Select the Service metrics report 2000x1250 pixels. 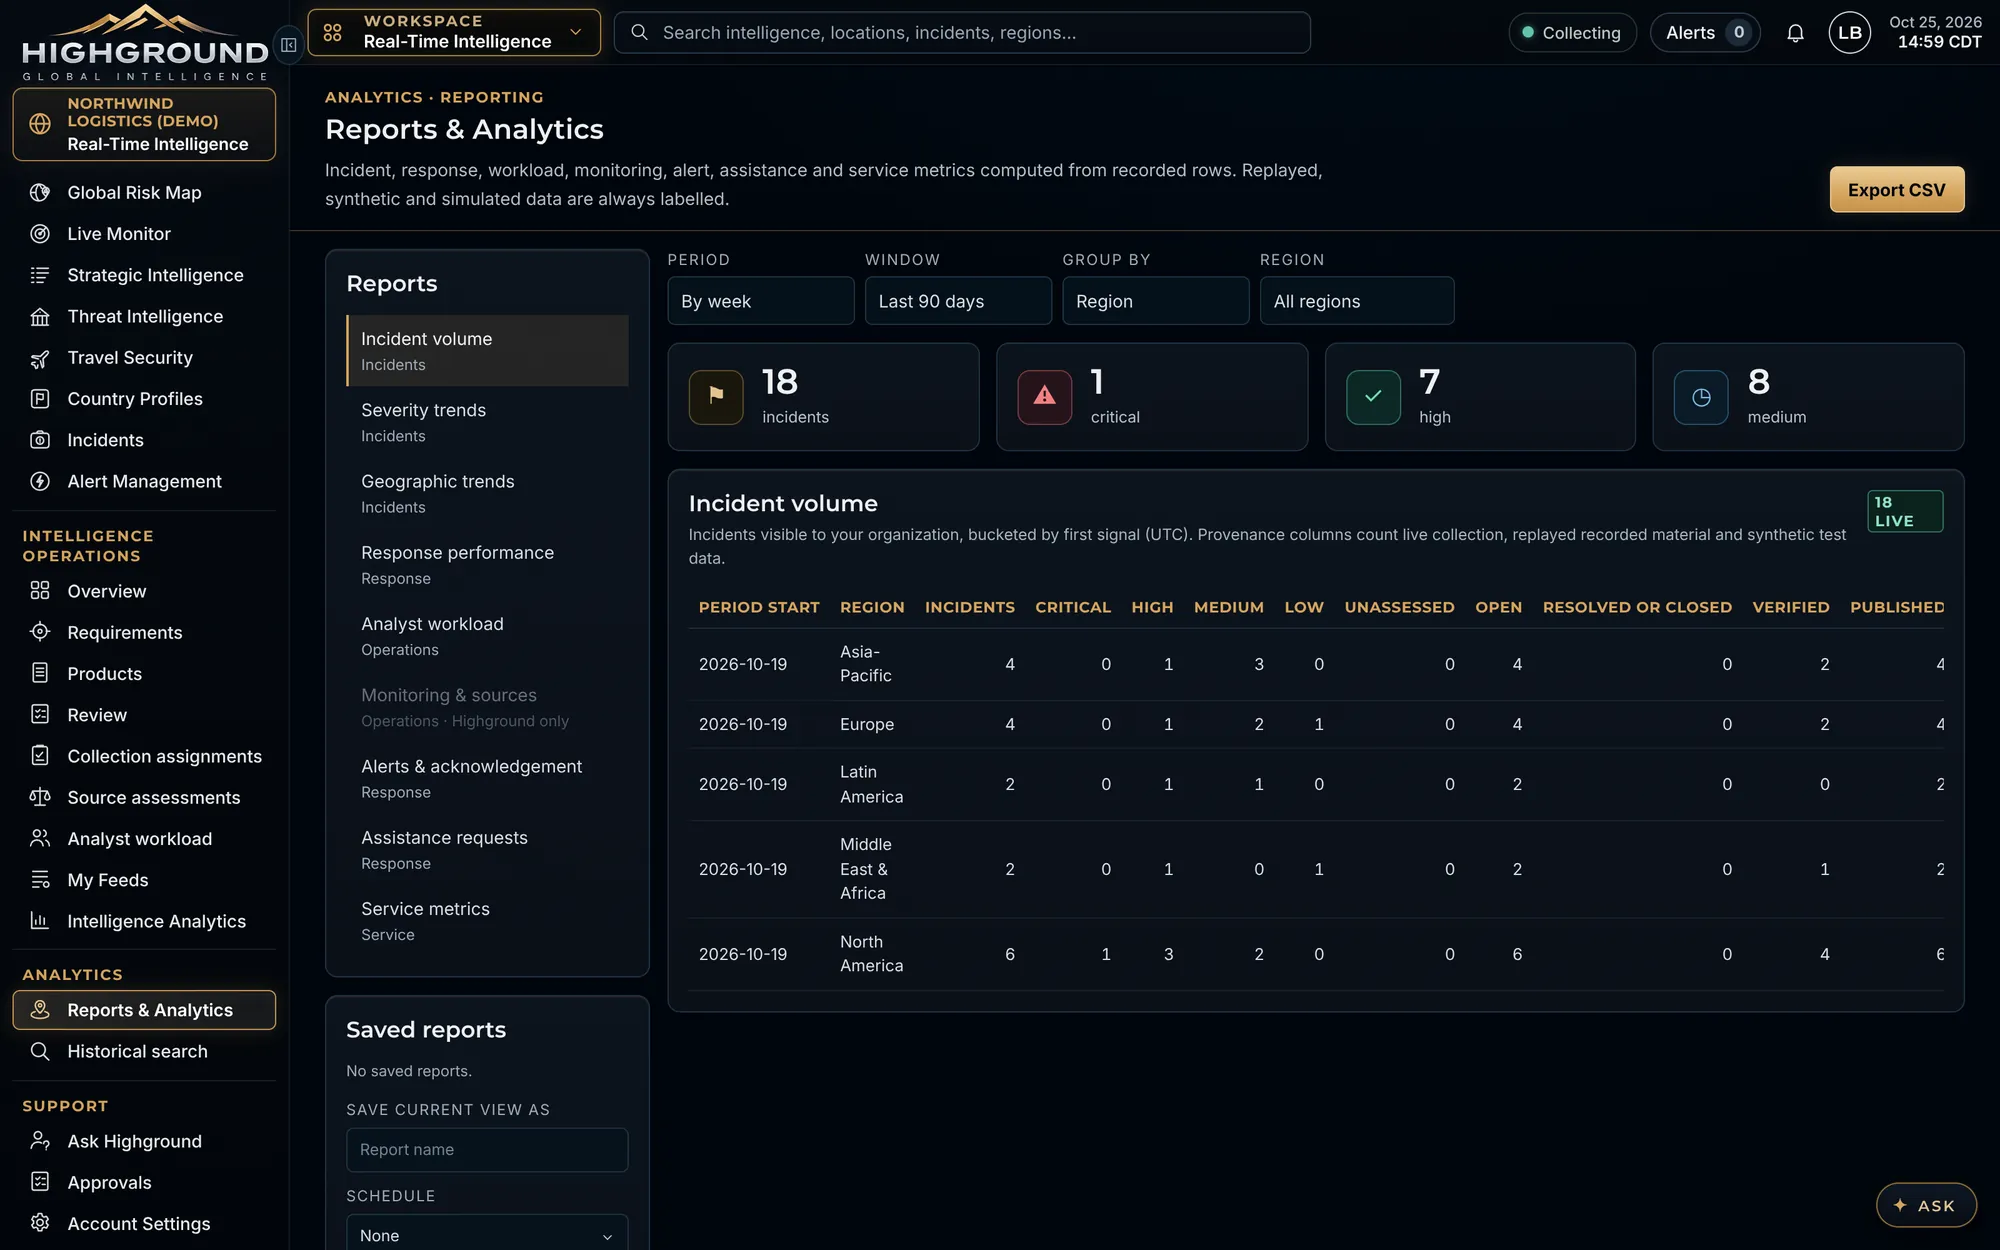click(x=487, y=921)
